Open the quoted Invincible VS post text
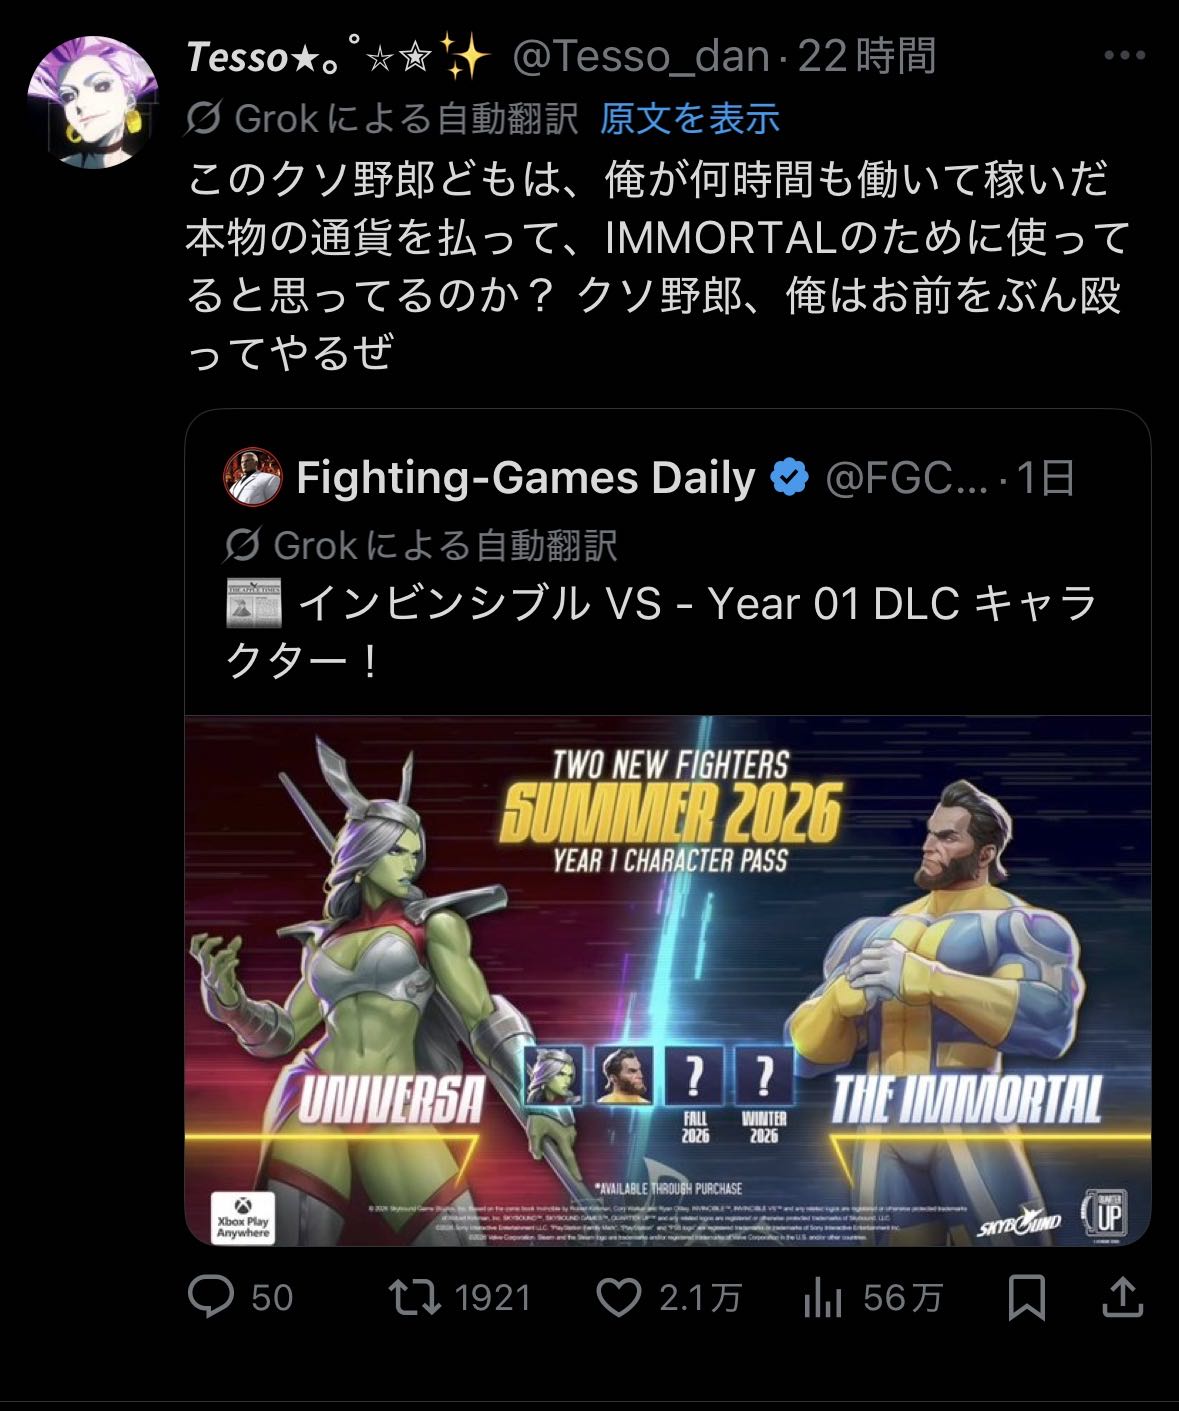This screenshot has width=1179, height=1411. pyautogui.click(x=661, y=632)
